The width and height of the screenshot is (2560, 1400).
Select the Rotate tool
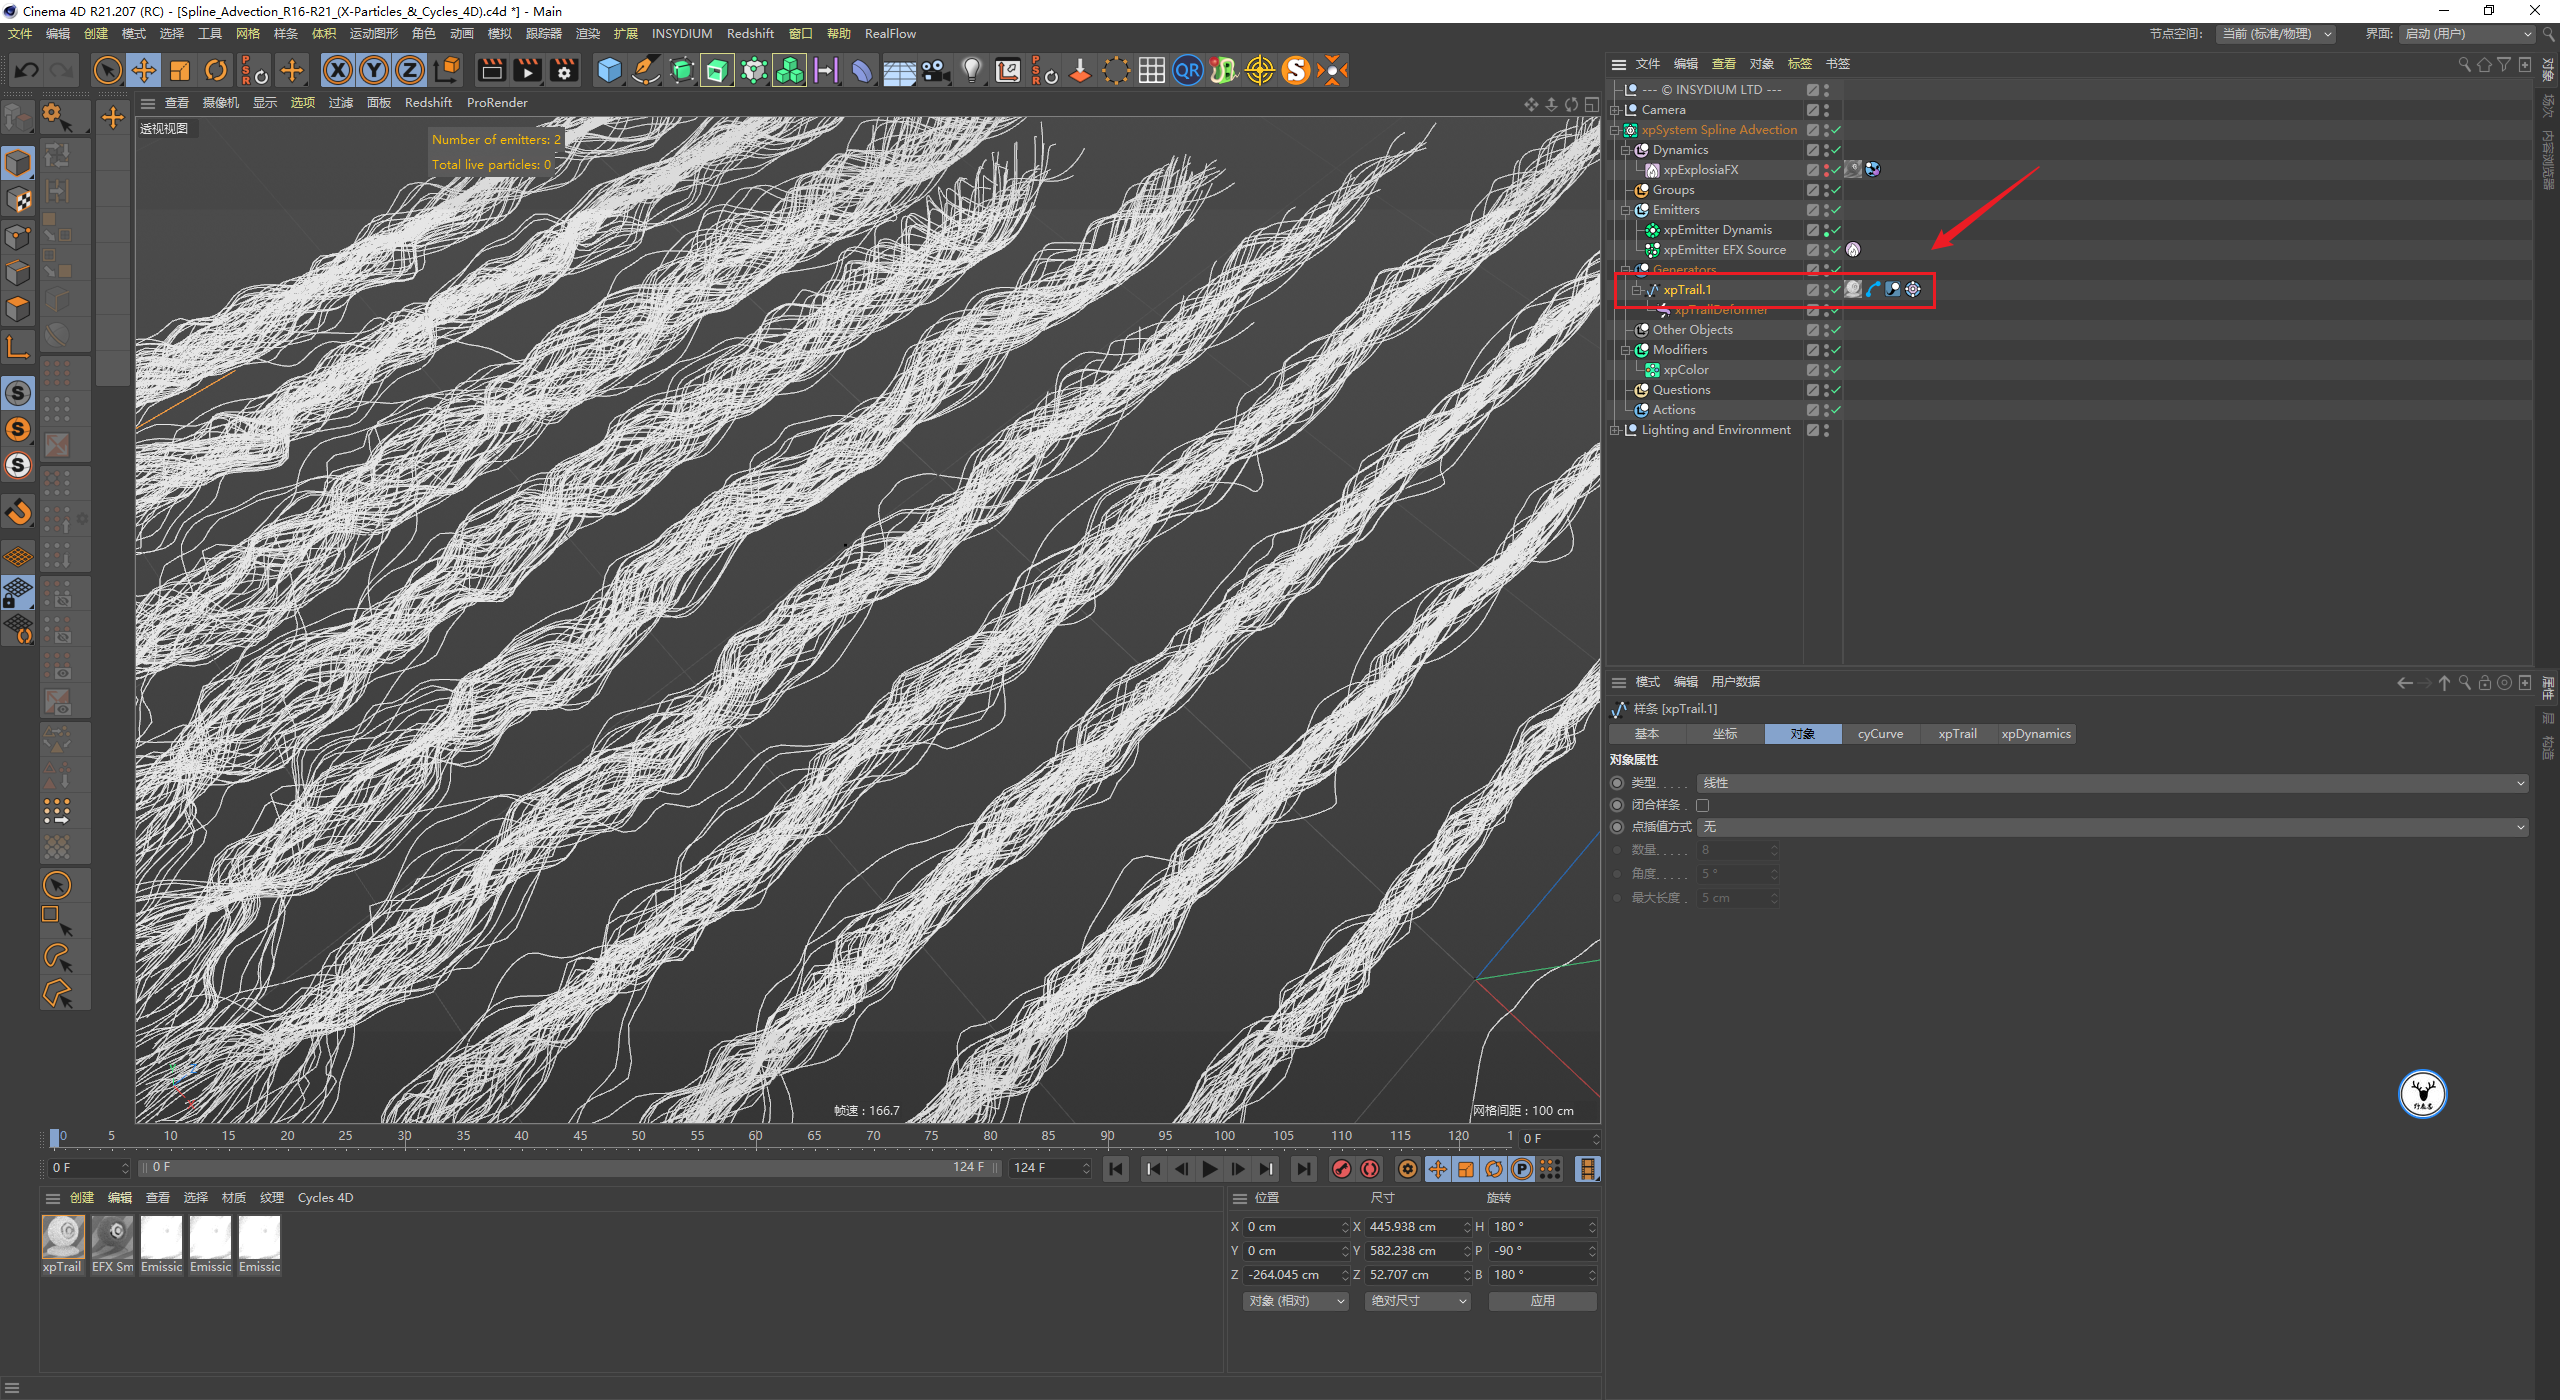[x=216, y=70]
